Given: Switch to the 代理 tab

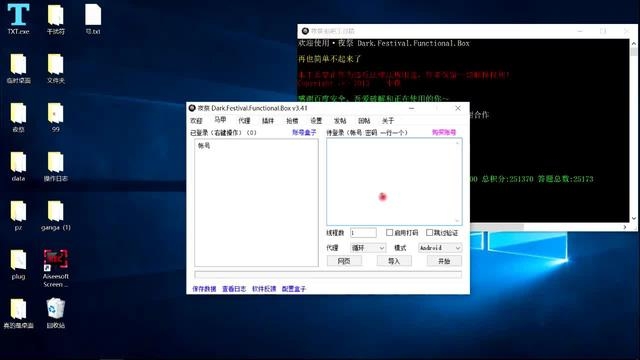Looking at the screenshot, I should click(x=244, y=121).
